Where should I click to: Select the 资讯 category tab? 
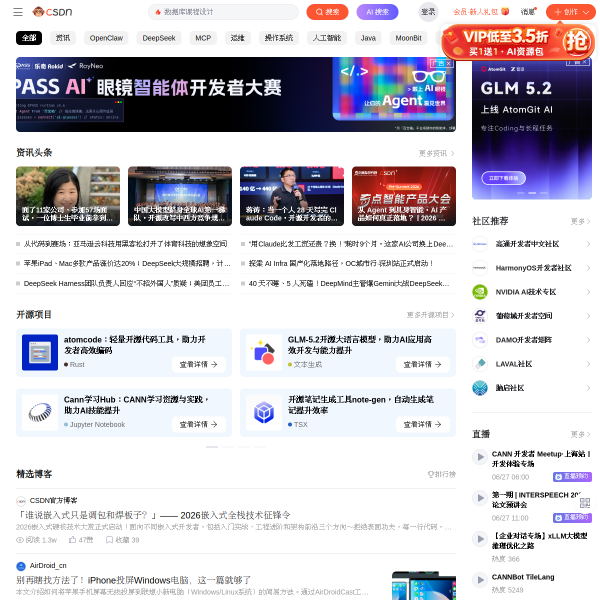[63, 38]
